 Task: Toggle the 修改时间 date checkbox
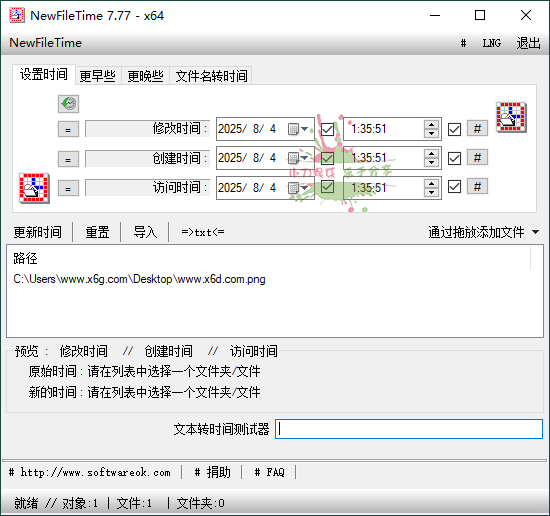point(327,129)
